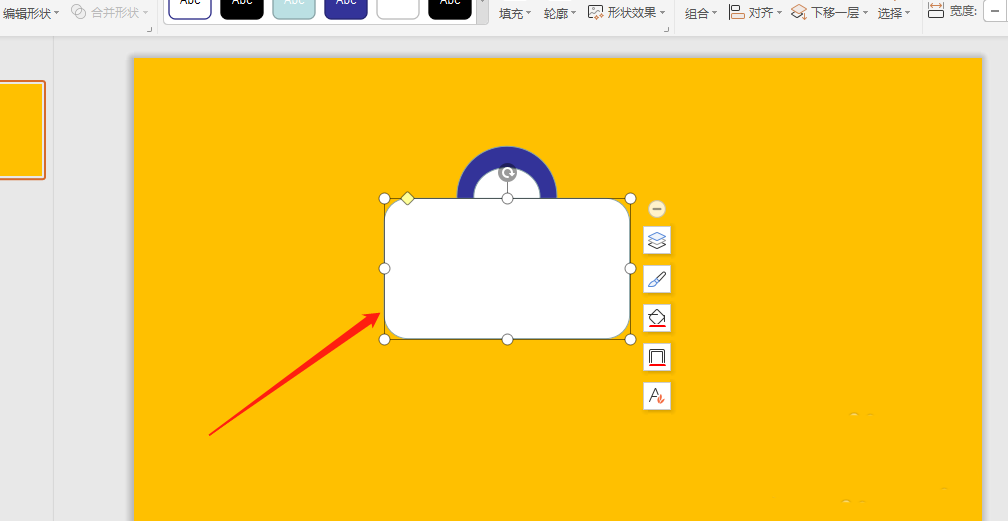Open the 编辑形状 dropdown in the ribbon
The width and height of the screenshot is (1008, 521).
(x=31, y=13)
